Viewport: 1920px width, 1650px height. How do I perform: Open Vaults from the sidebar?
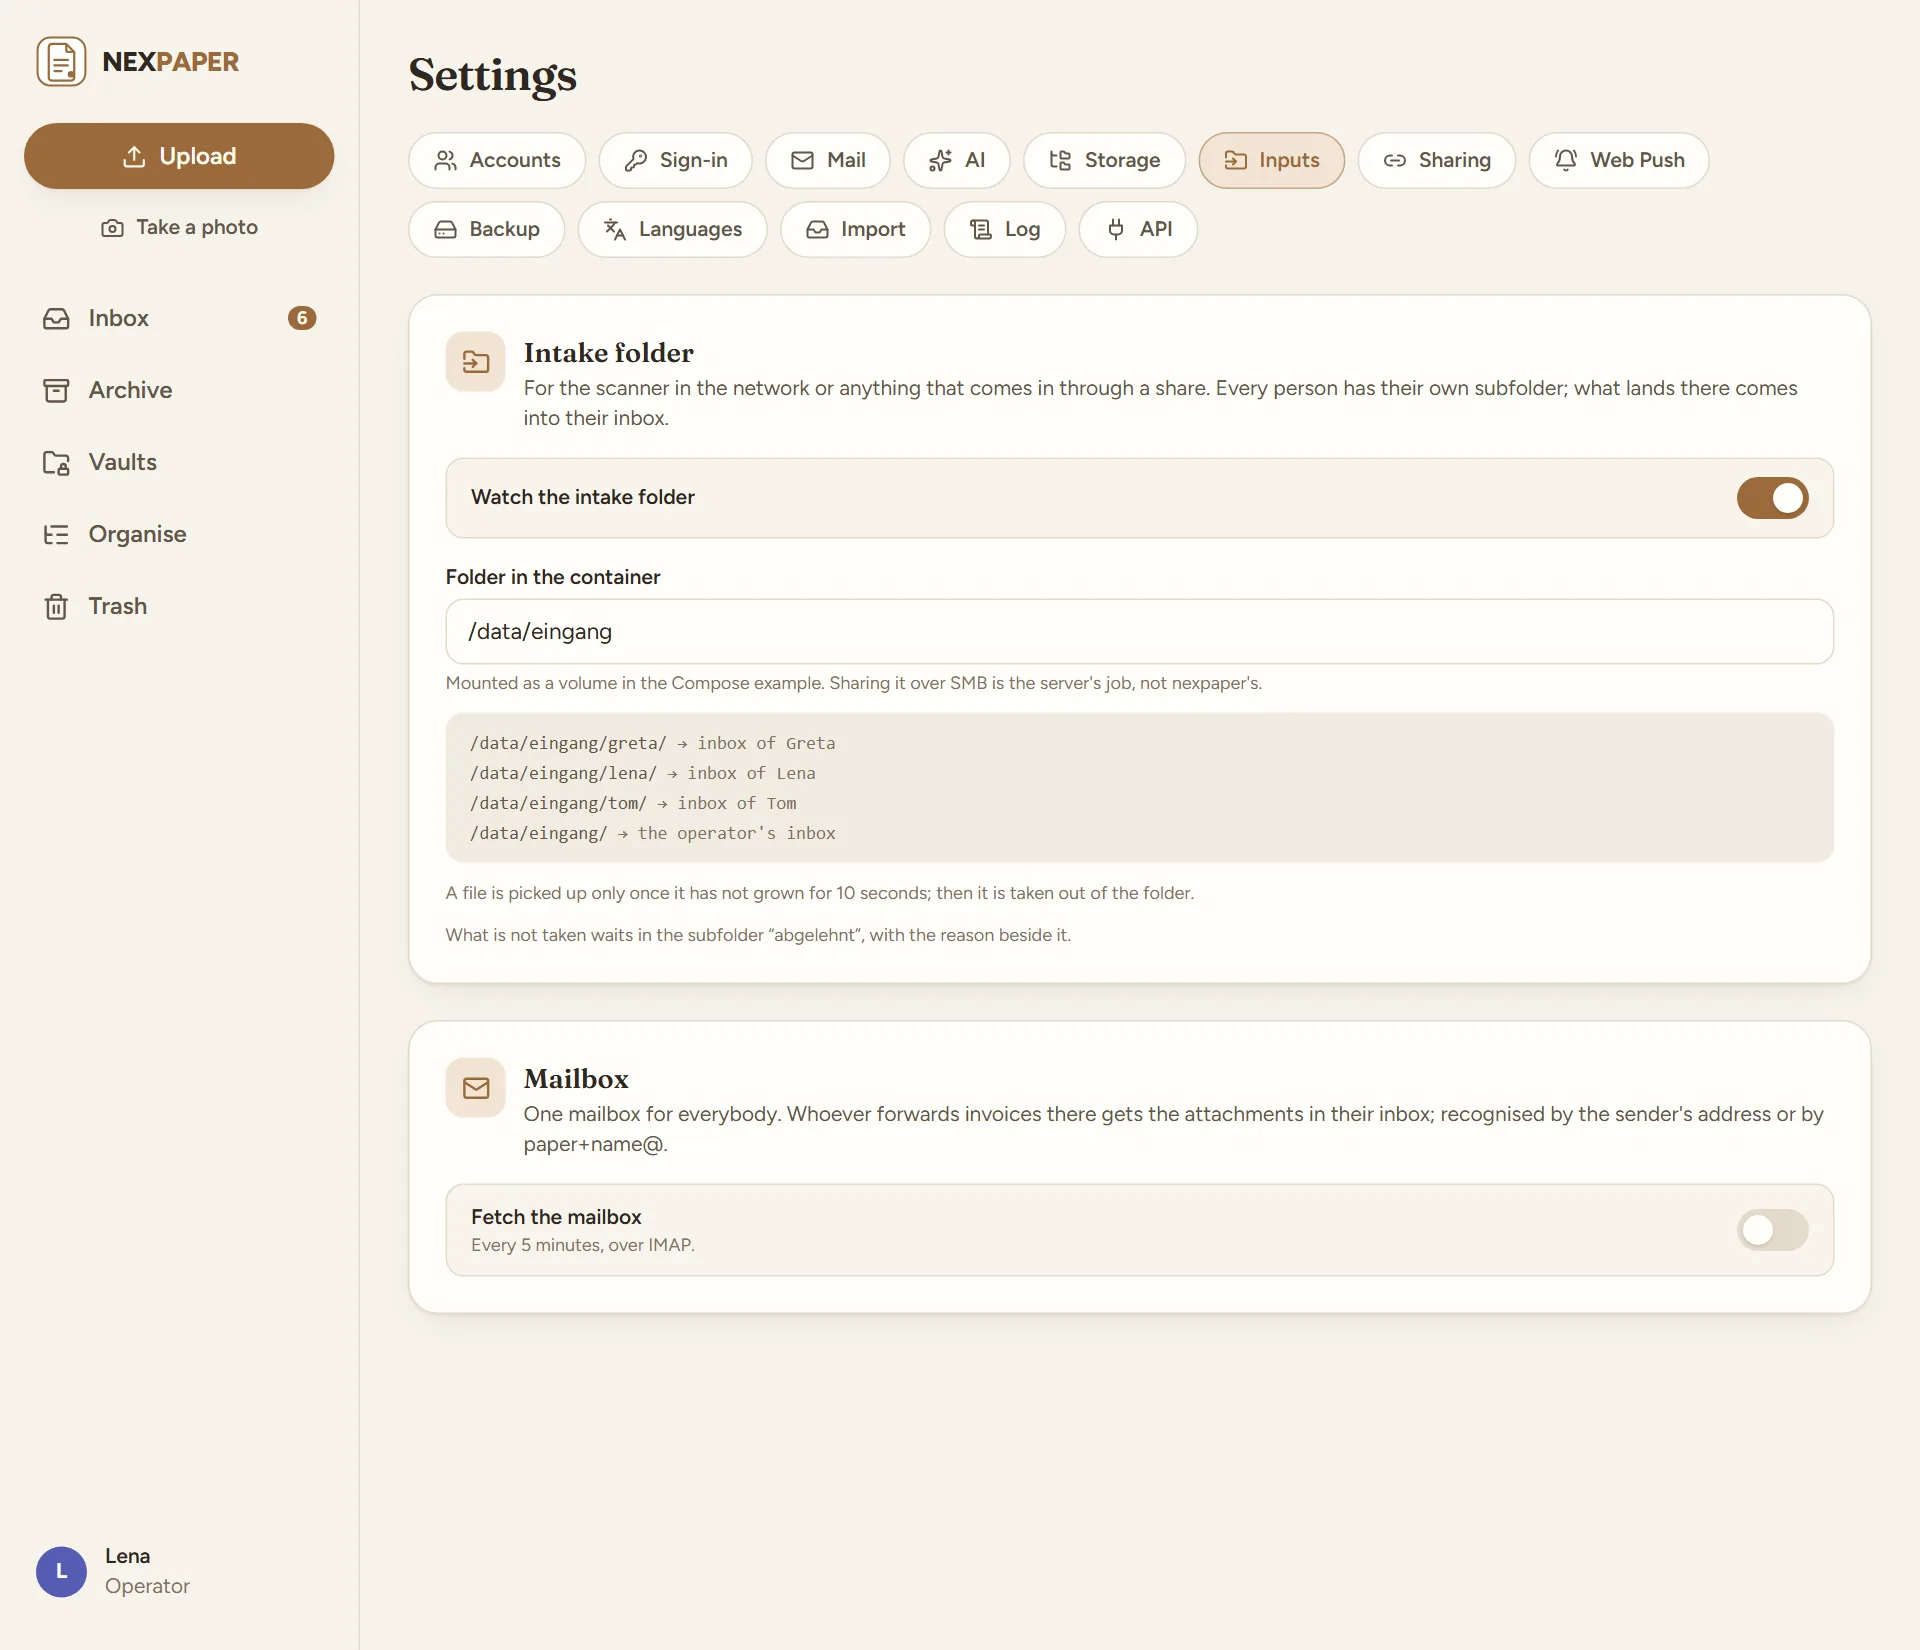179,462
